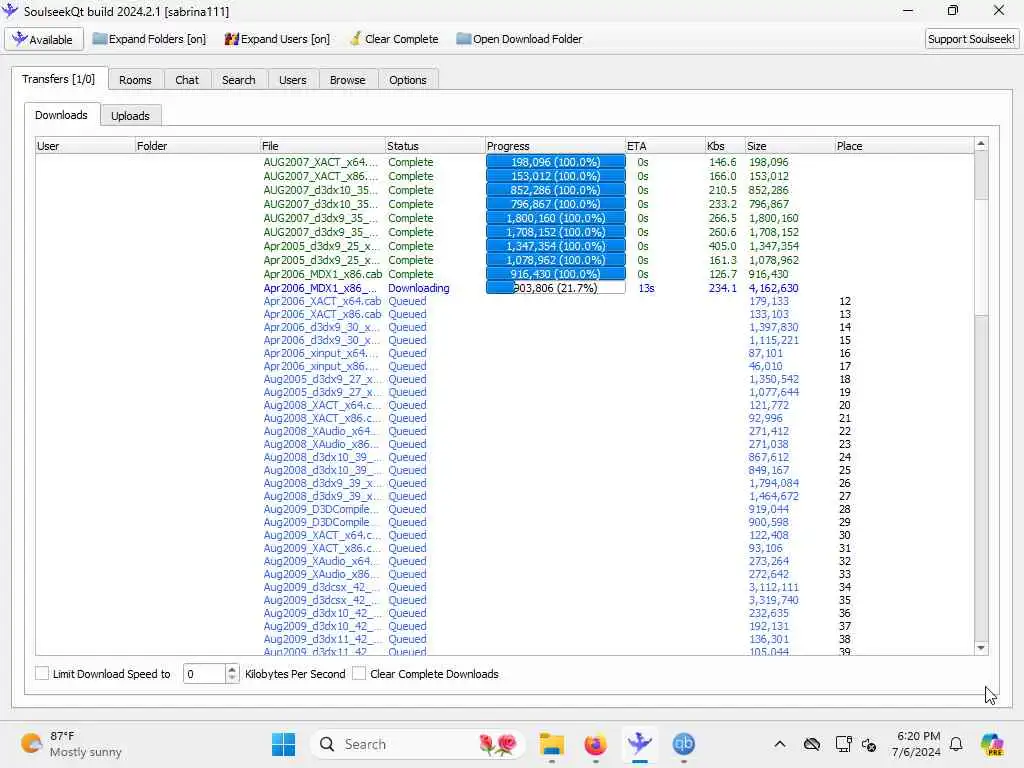Screen dimensions: 1024x768
Task: Select the queued row at place 22
Action: [x=504, y=431]
